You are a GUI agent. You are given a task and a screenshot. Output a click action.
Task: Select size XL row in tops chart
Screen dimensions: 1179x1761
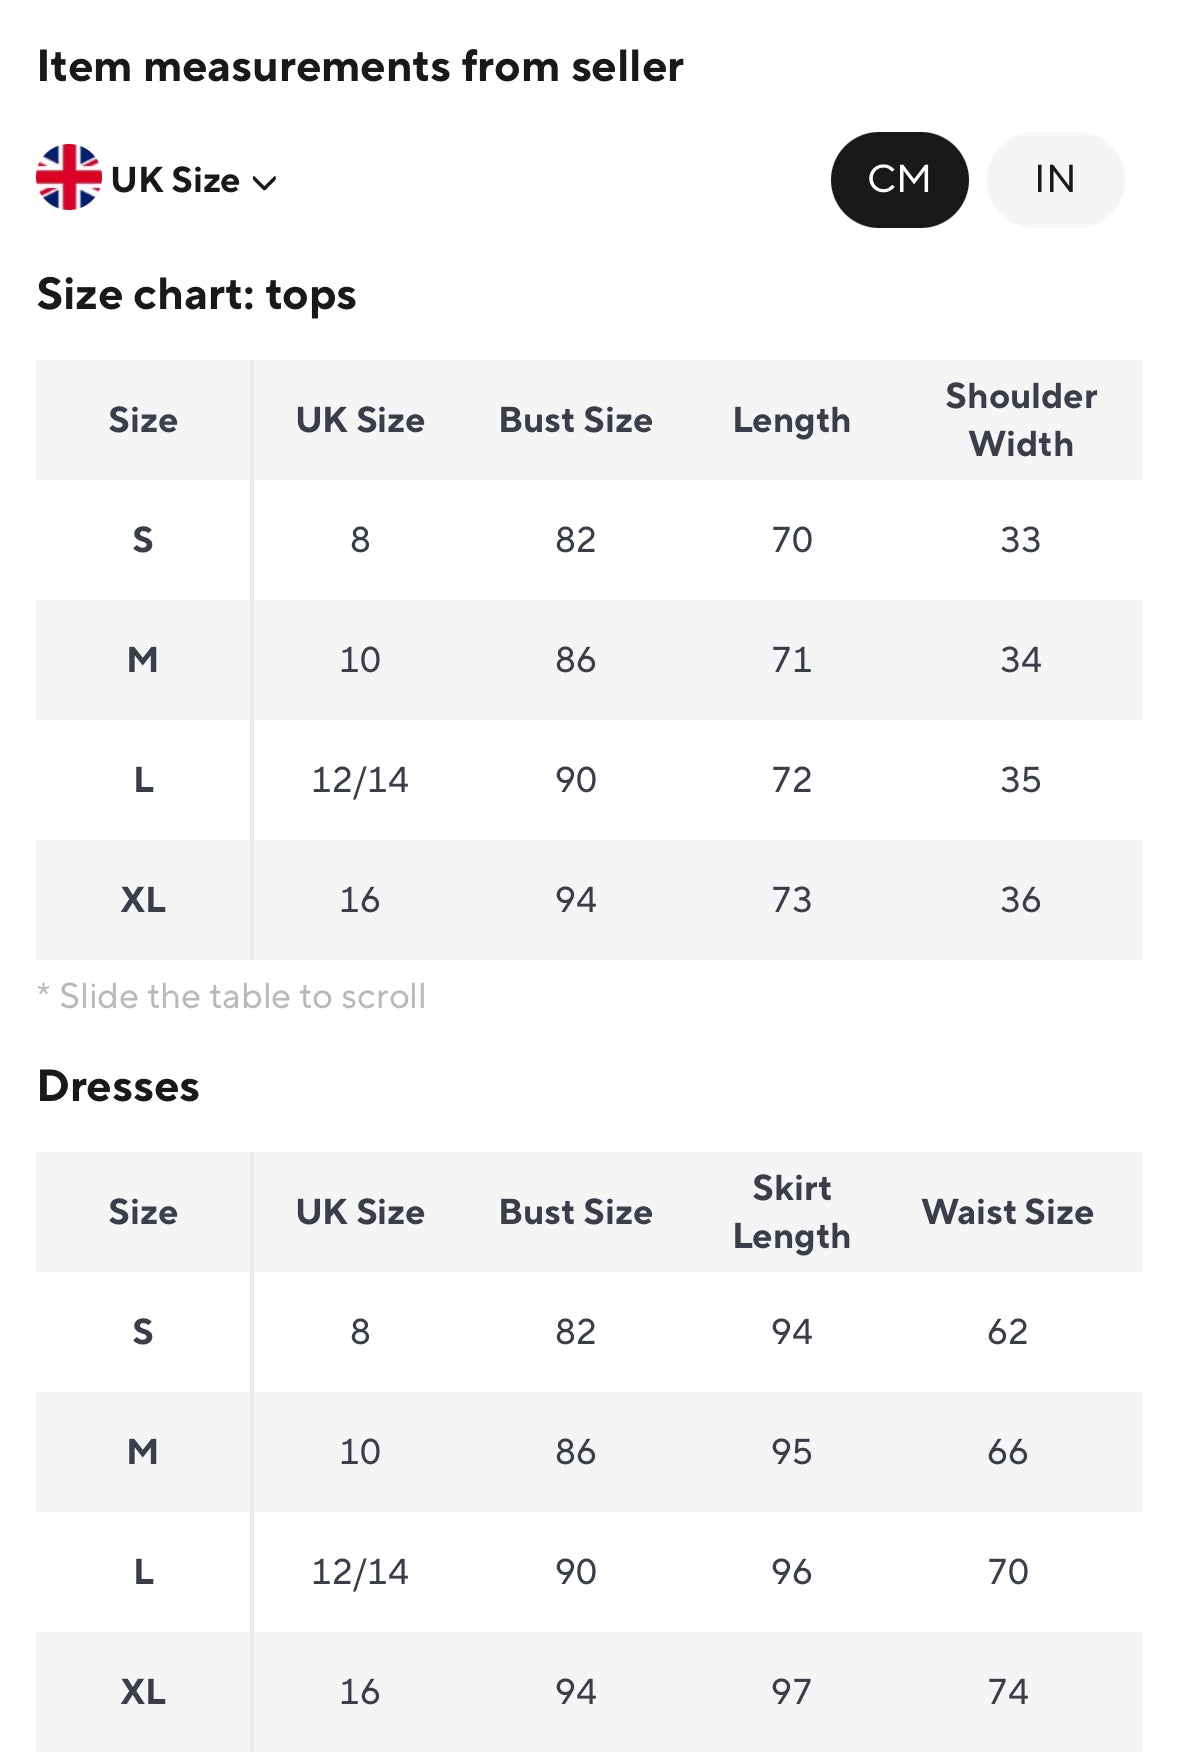143,900
